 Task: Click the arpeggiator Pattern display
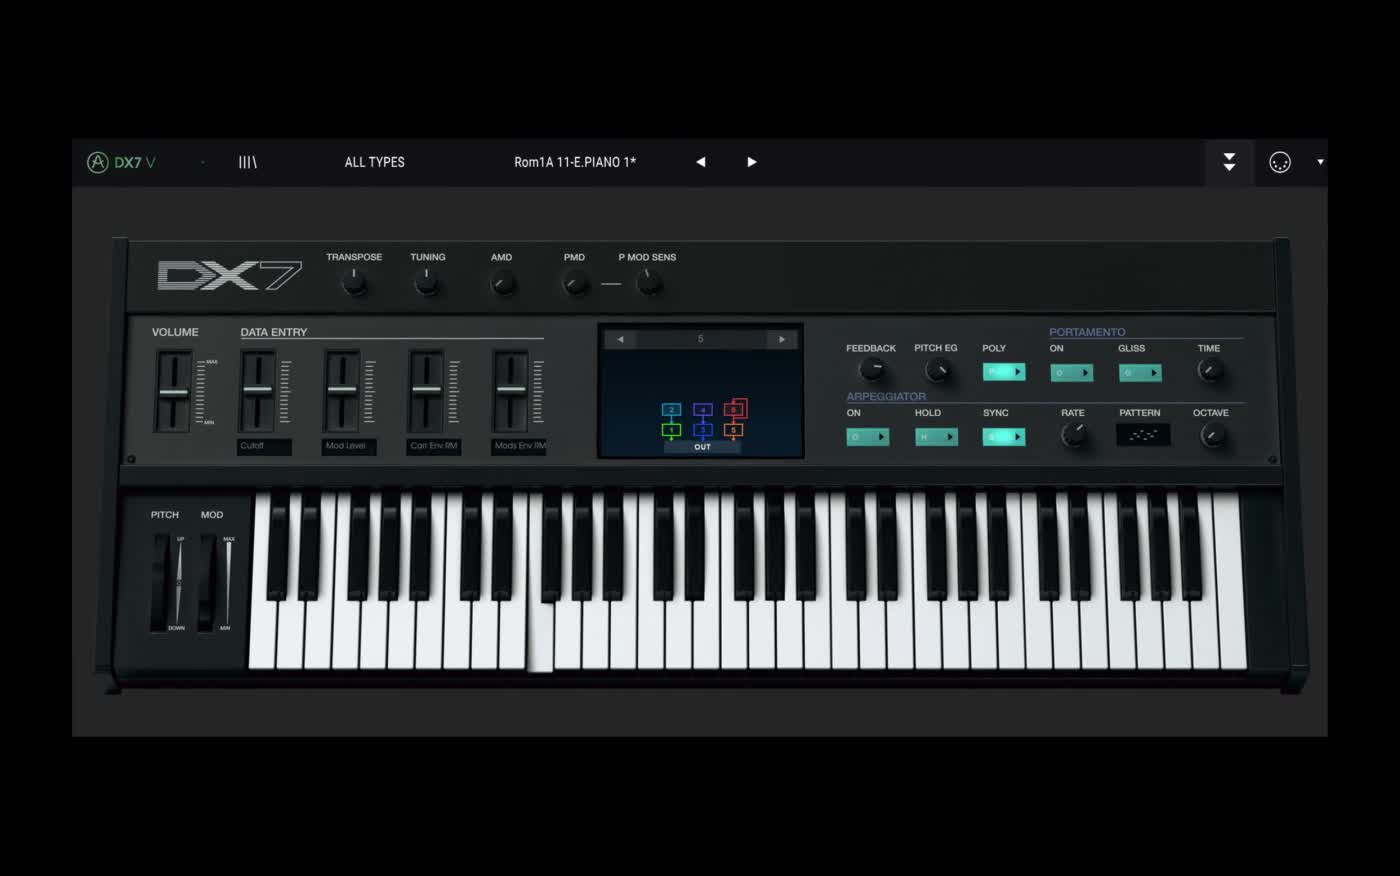pos(1141,434)
